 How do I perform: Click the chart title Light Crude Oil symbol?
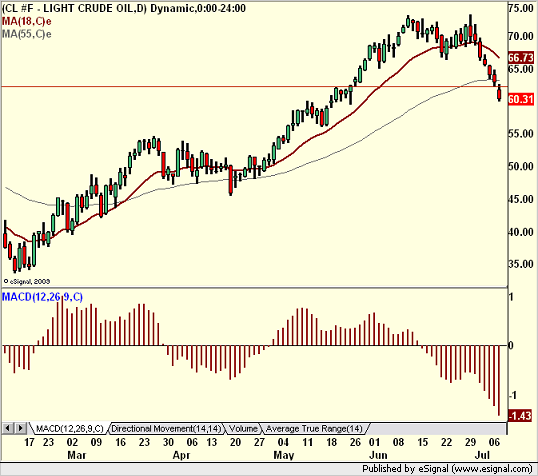tap(74, 8)
